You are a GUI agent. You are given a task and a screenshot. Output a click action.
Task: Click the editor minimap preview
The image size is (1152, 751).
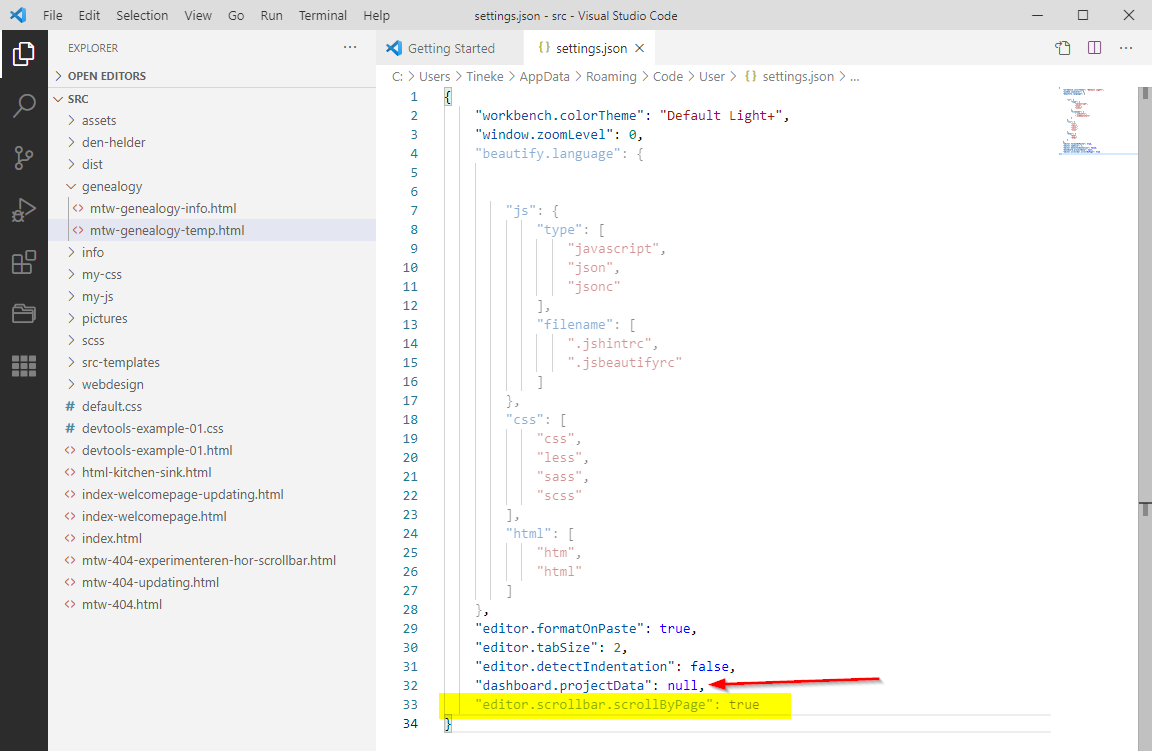[1098, 121]
